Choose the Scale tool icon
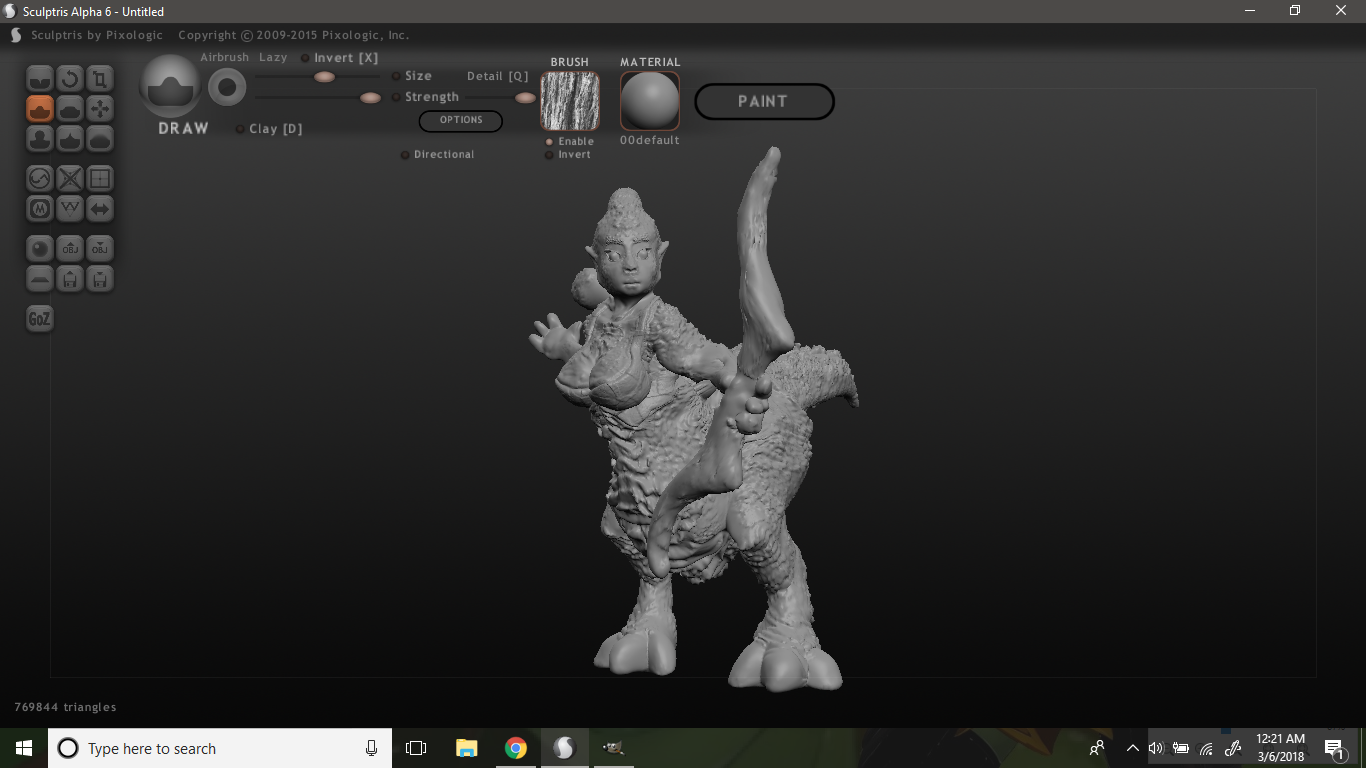The width and height of the screenshot is (1366, 768). [99, 78]
